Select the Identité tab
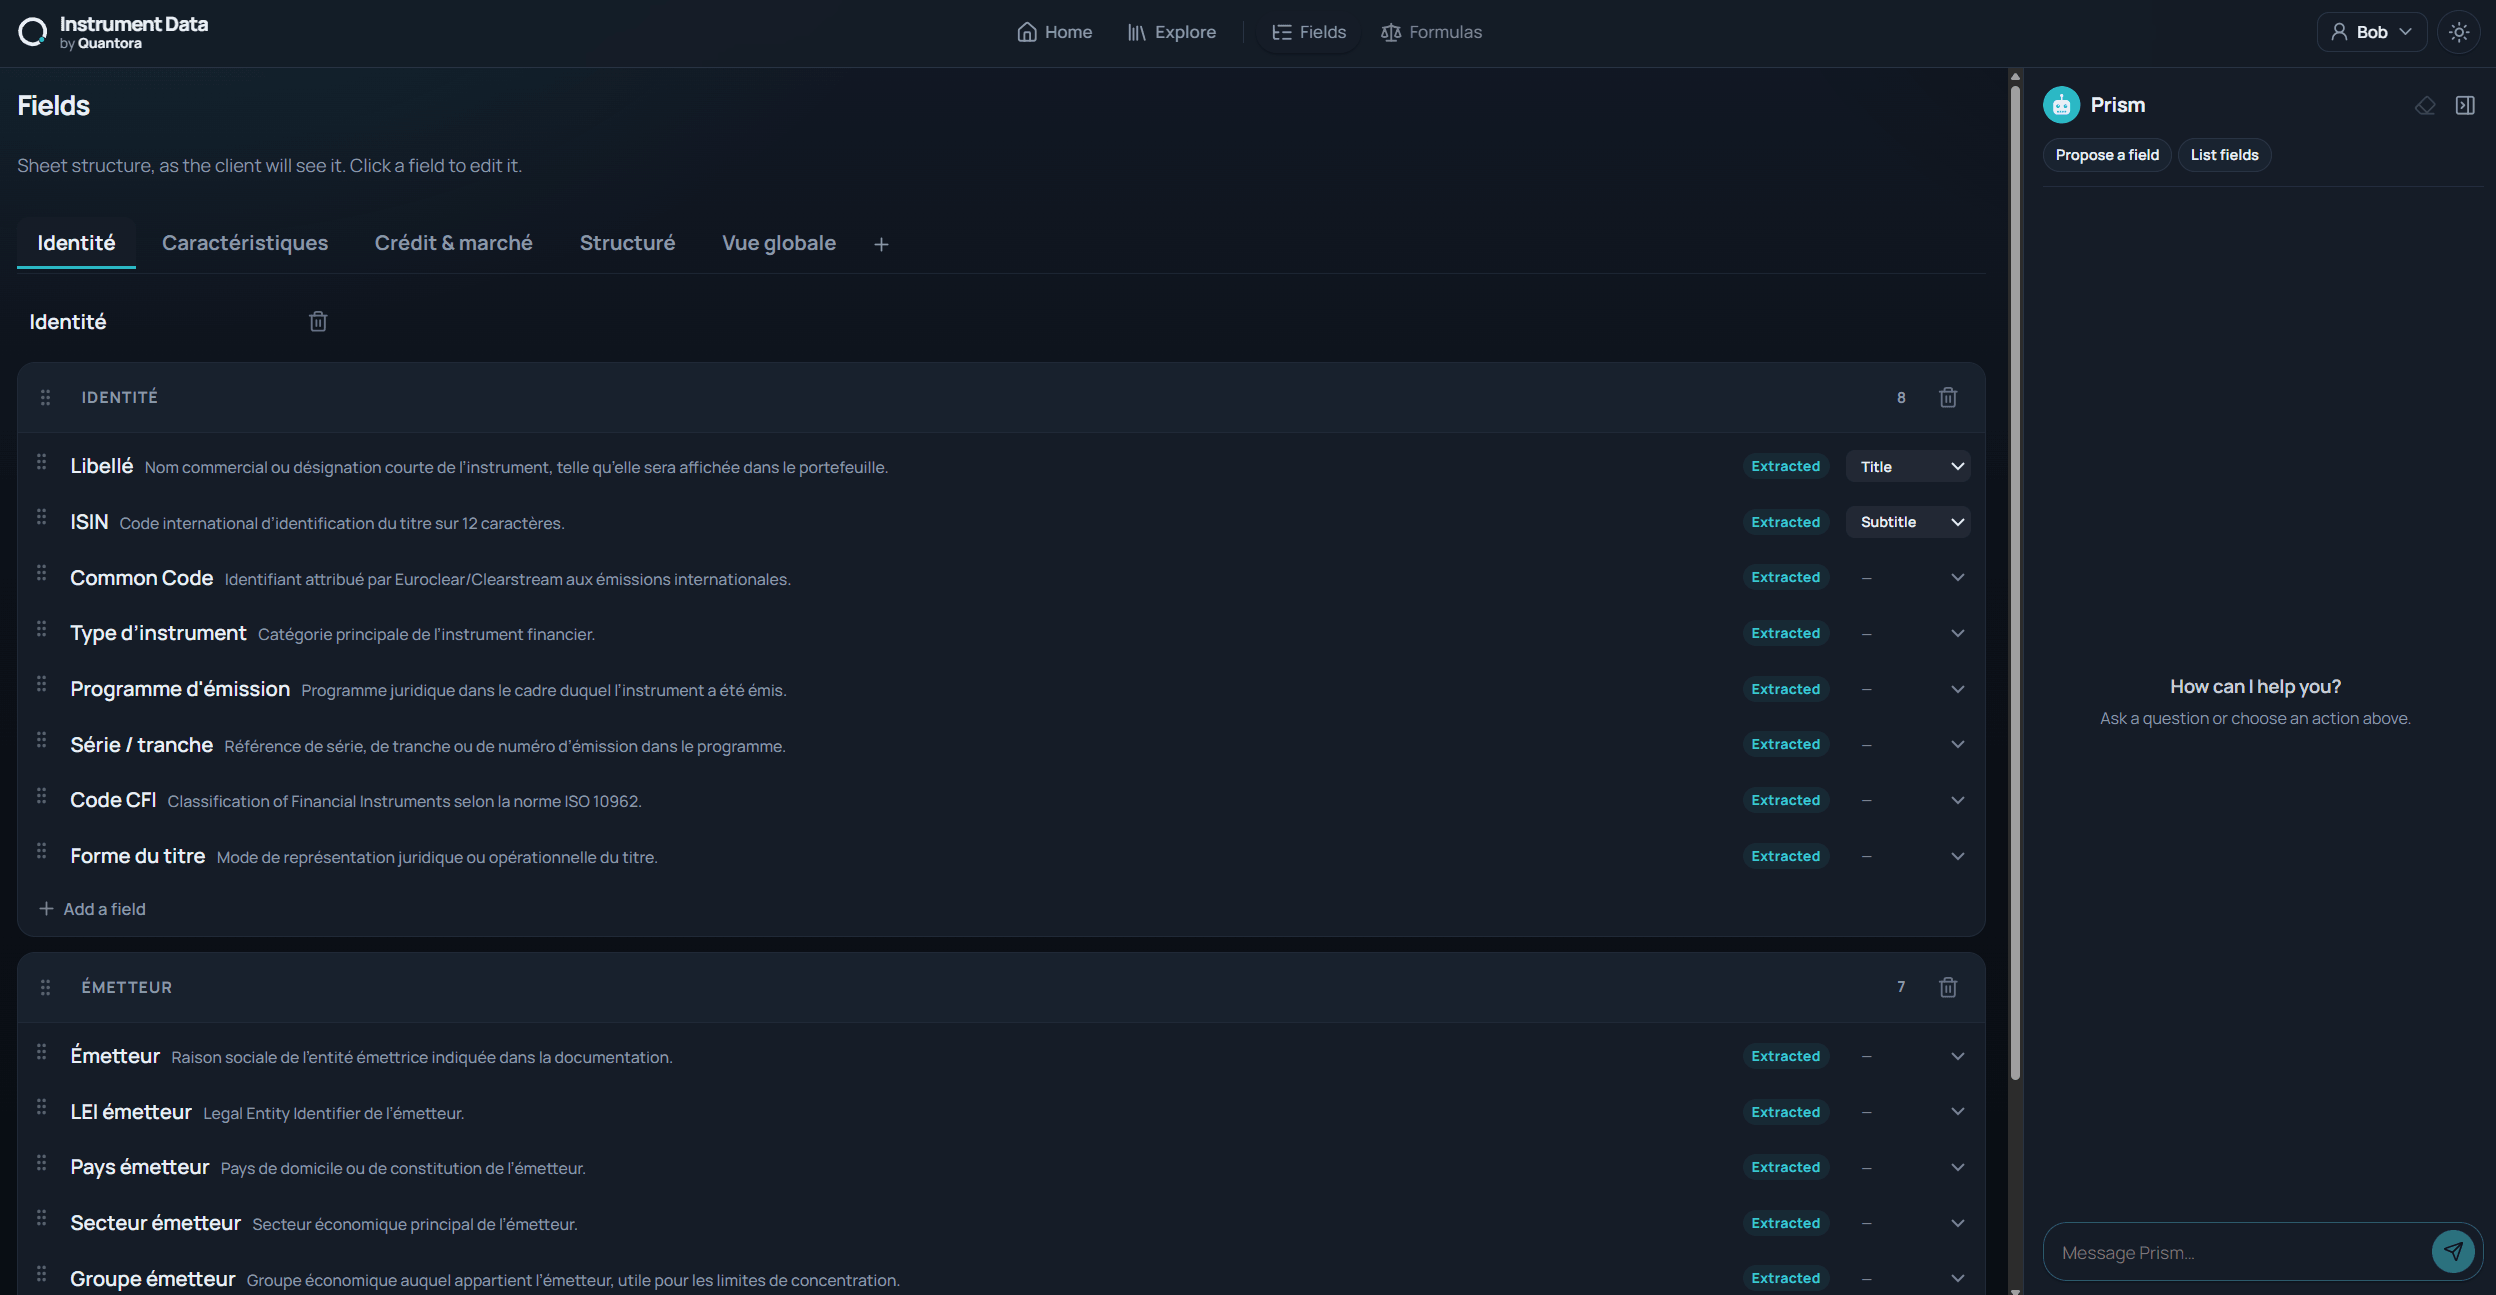Viewport: 2496px width, 1295px height. point(76,243)
